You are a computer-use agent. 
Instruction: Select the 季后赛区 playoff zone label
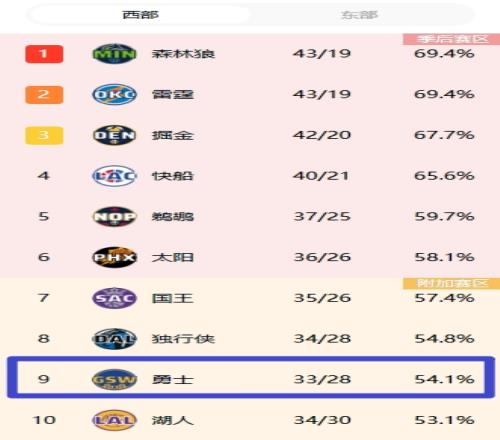coord(451,39)
